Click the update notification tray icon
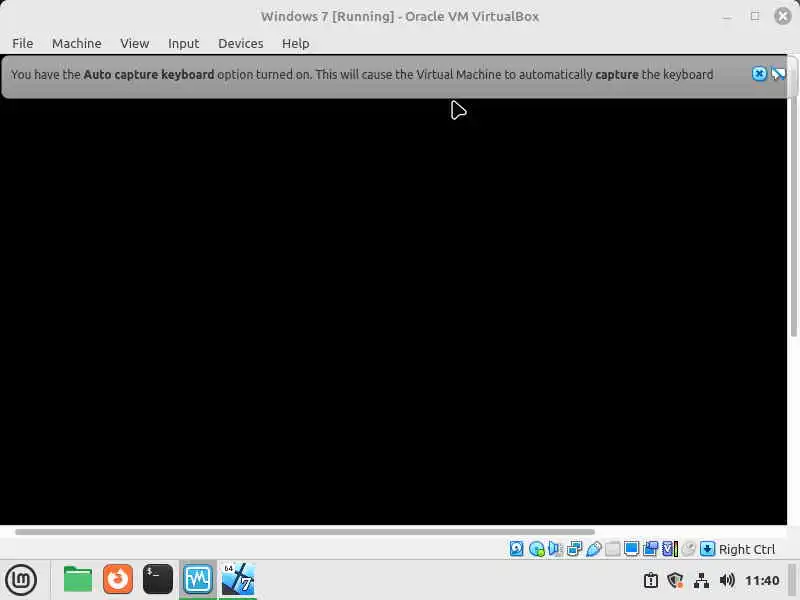 click(651, 581)
